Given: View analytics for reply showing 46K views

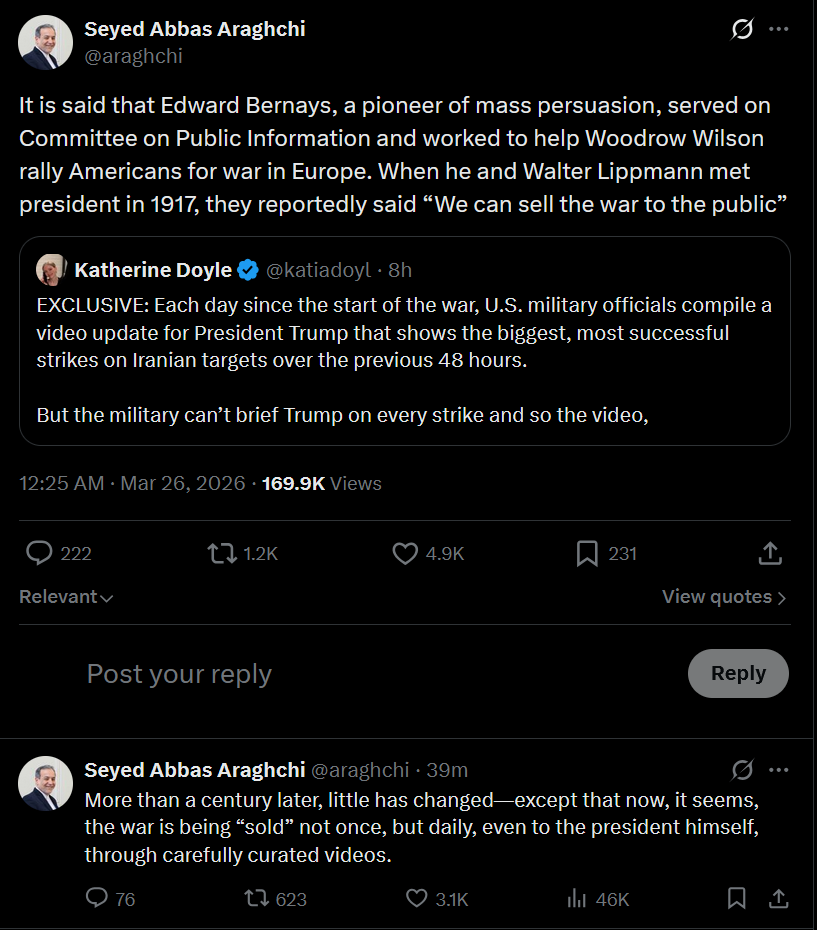Looking at the screenshot, I should [577, 899].
